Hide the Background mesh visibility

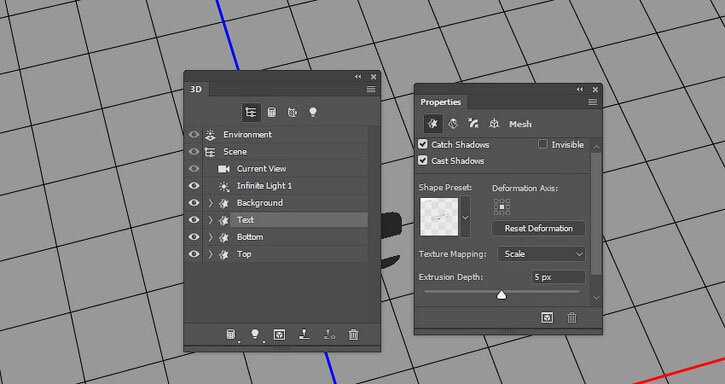[194, 203]
